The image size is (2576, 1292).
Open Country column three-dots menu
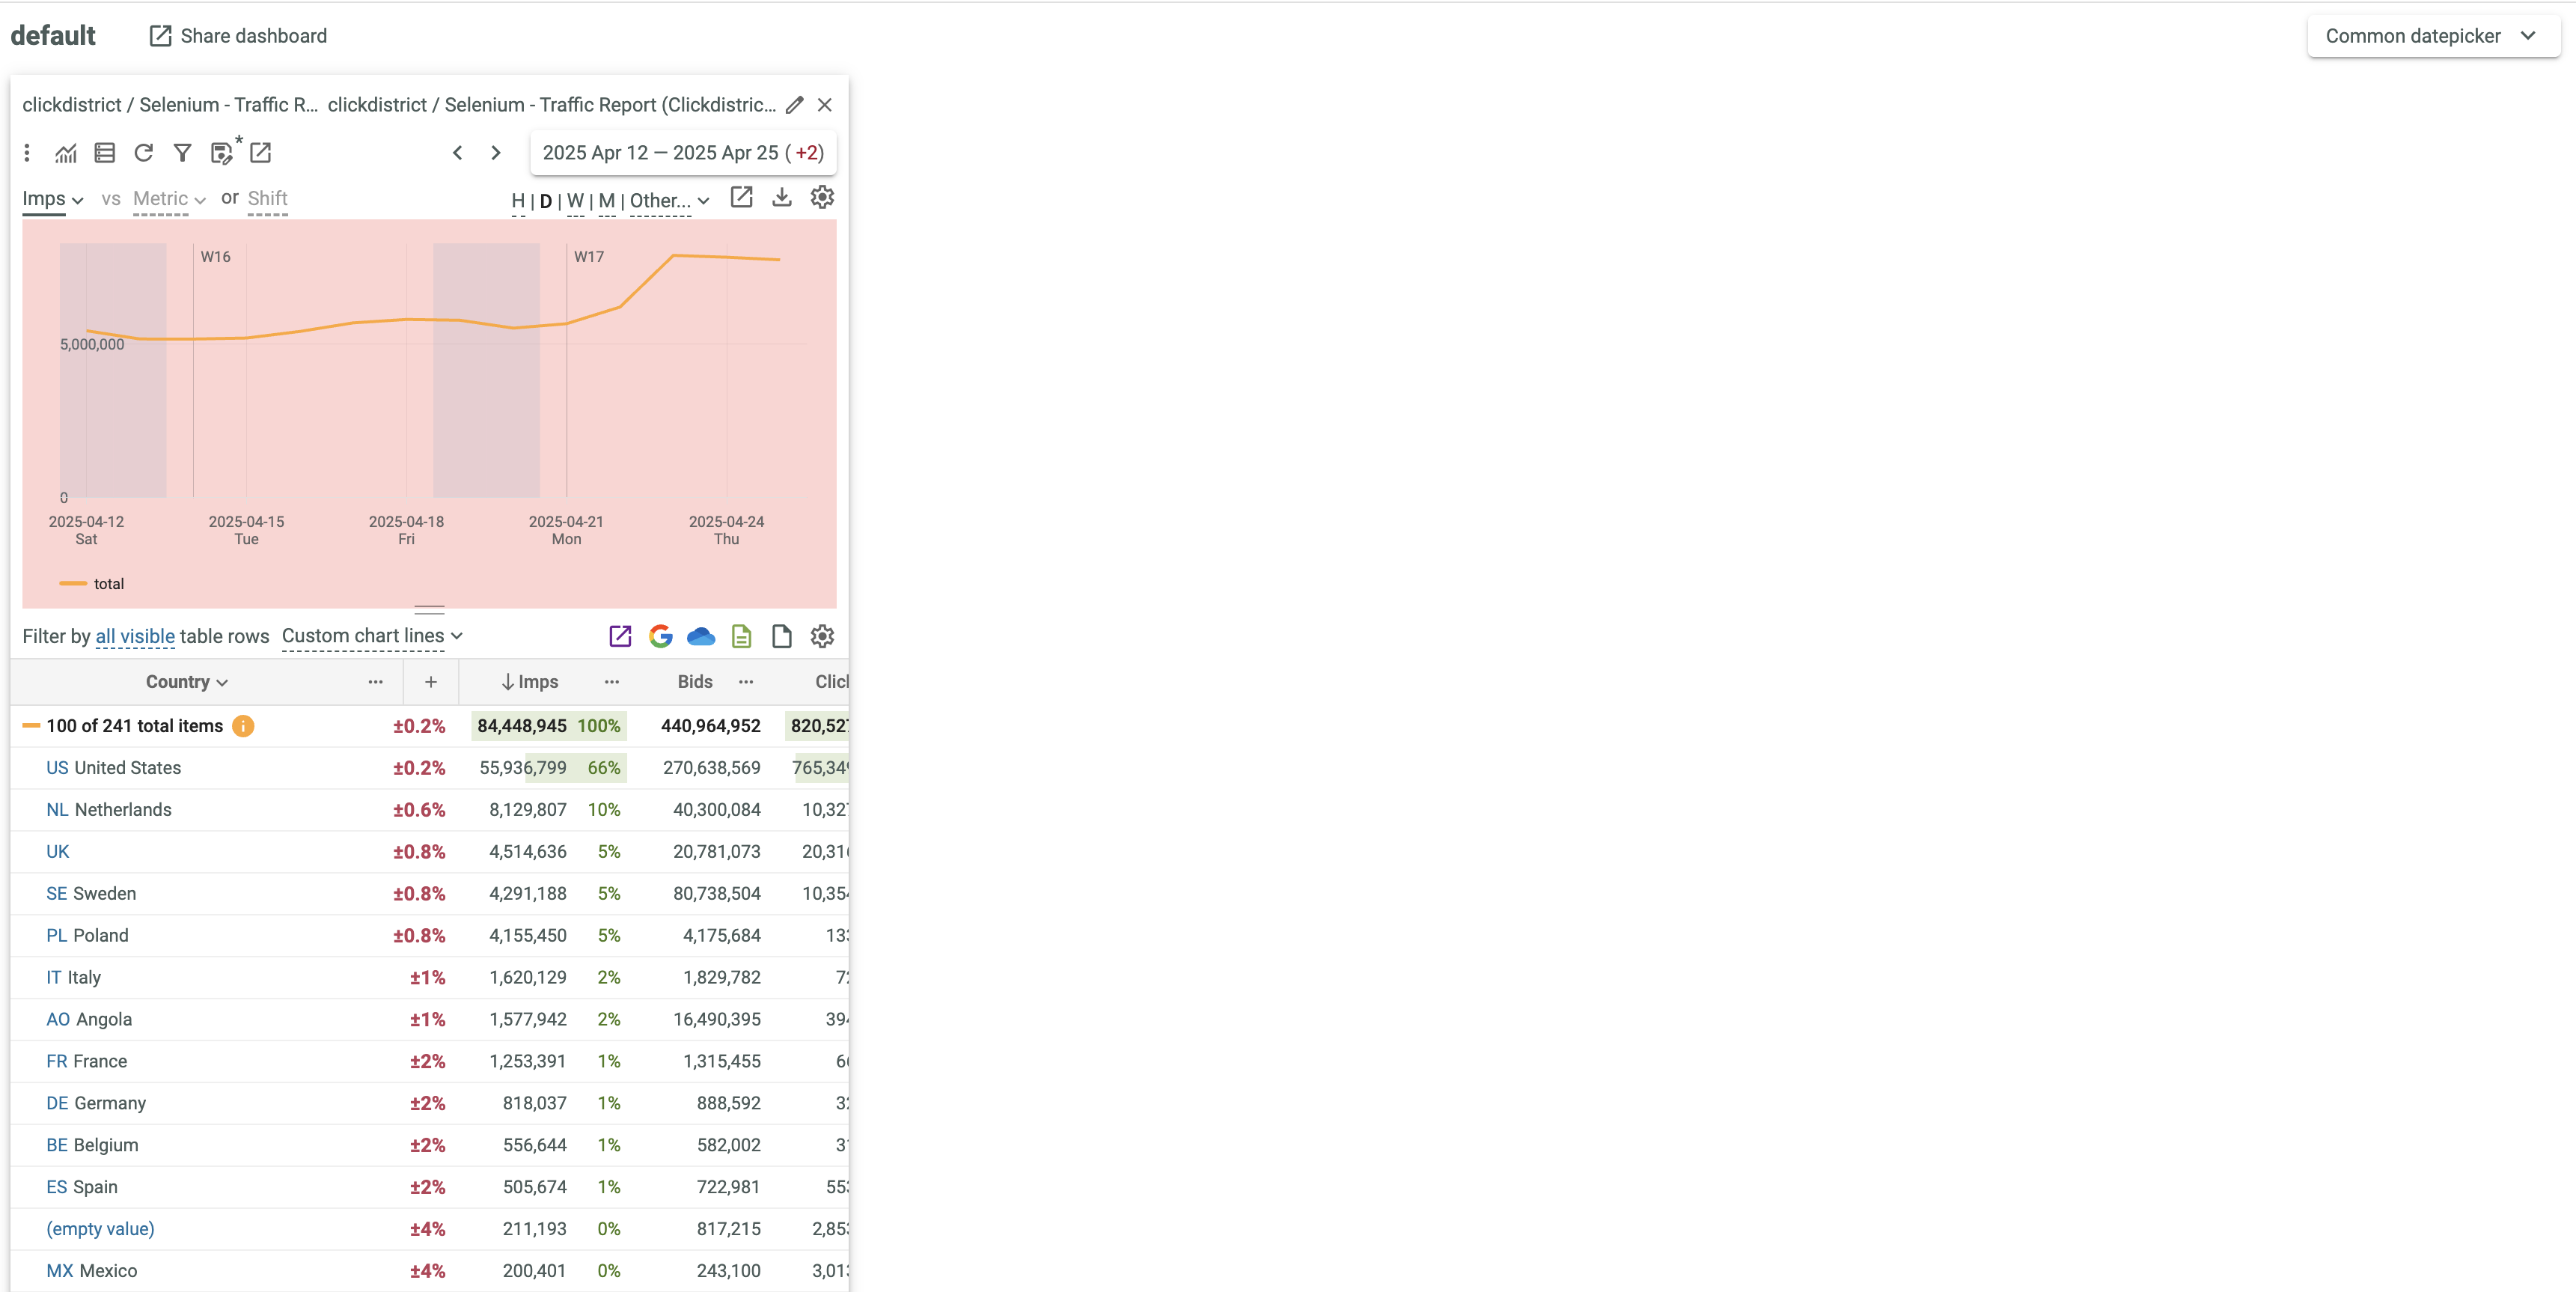point(376,682)
